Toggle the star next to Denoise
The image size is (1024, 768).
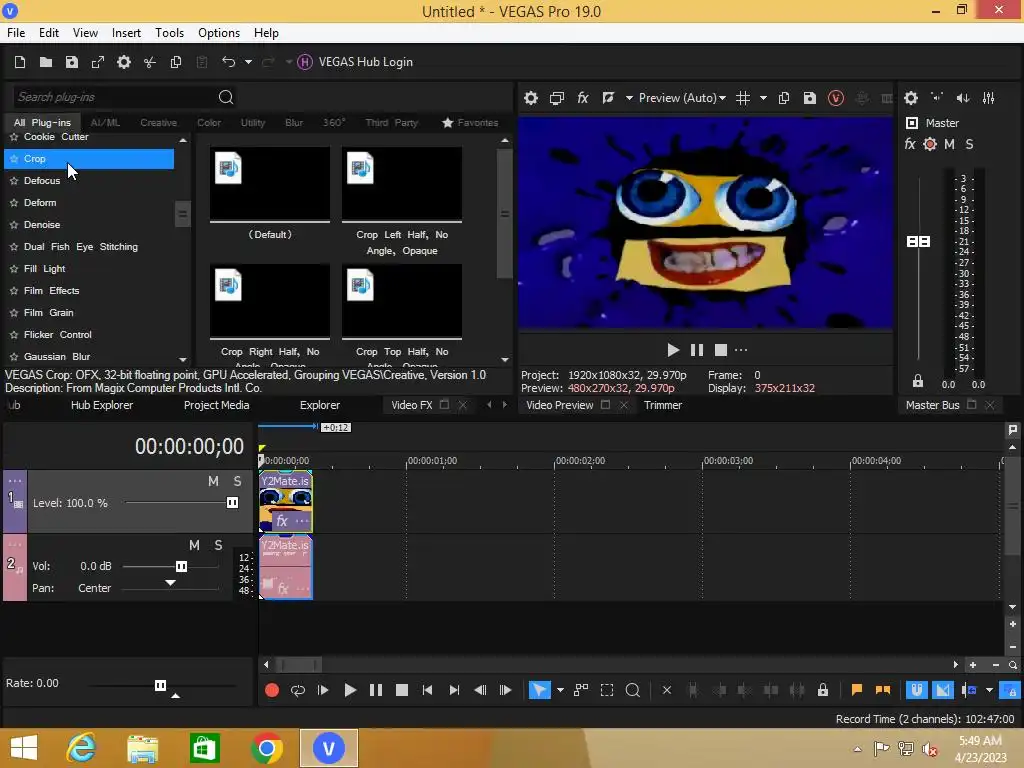tap(14, 225)
